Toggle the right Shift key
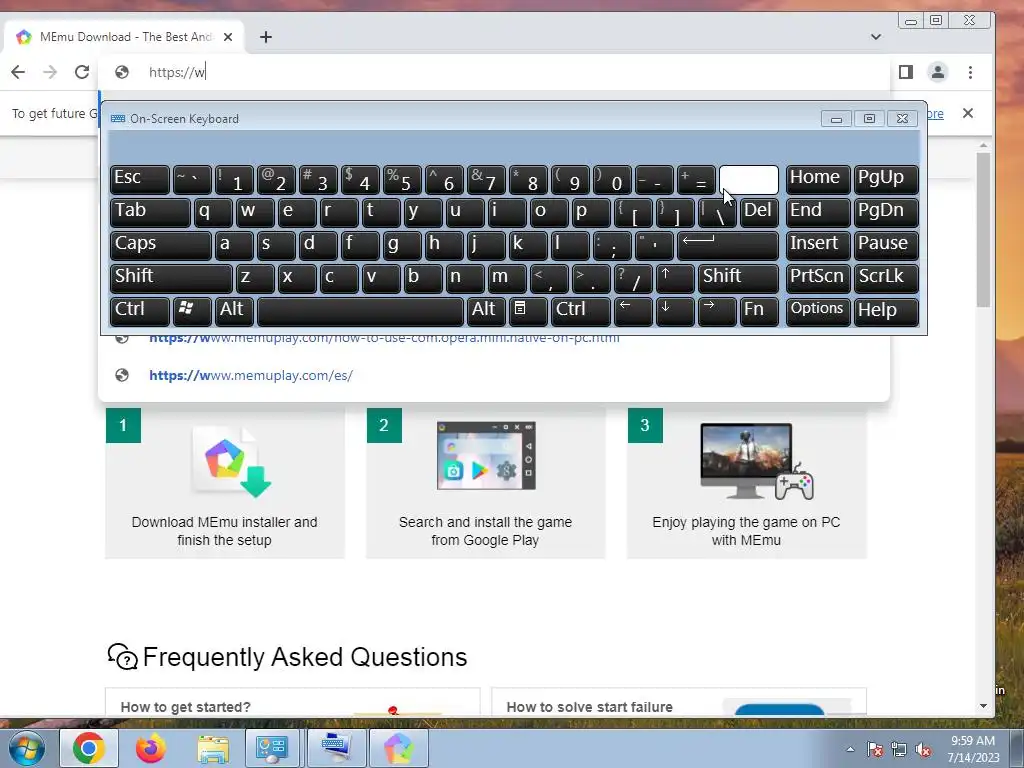 pos(738,278)
